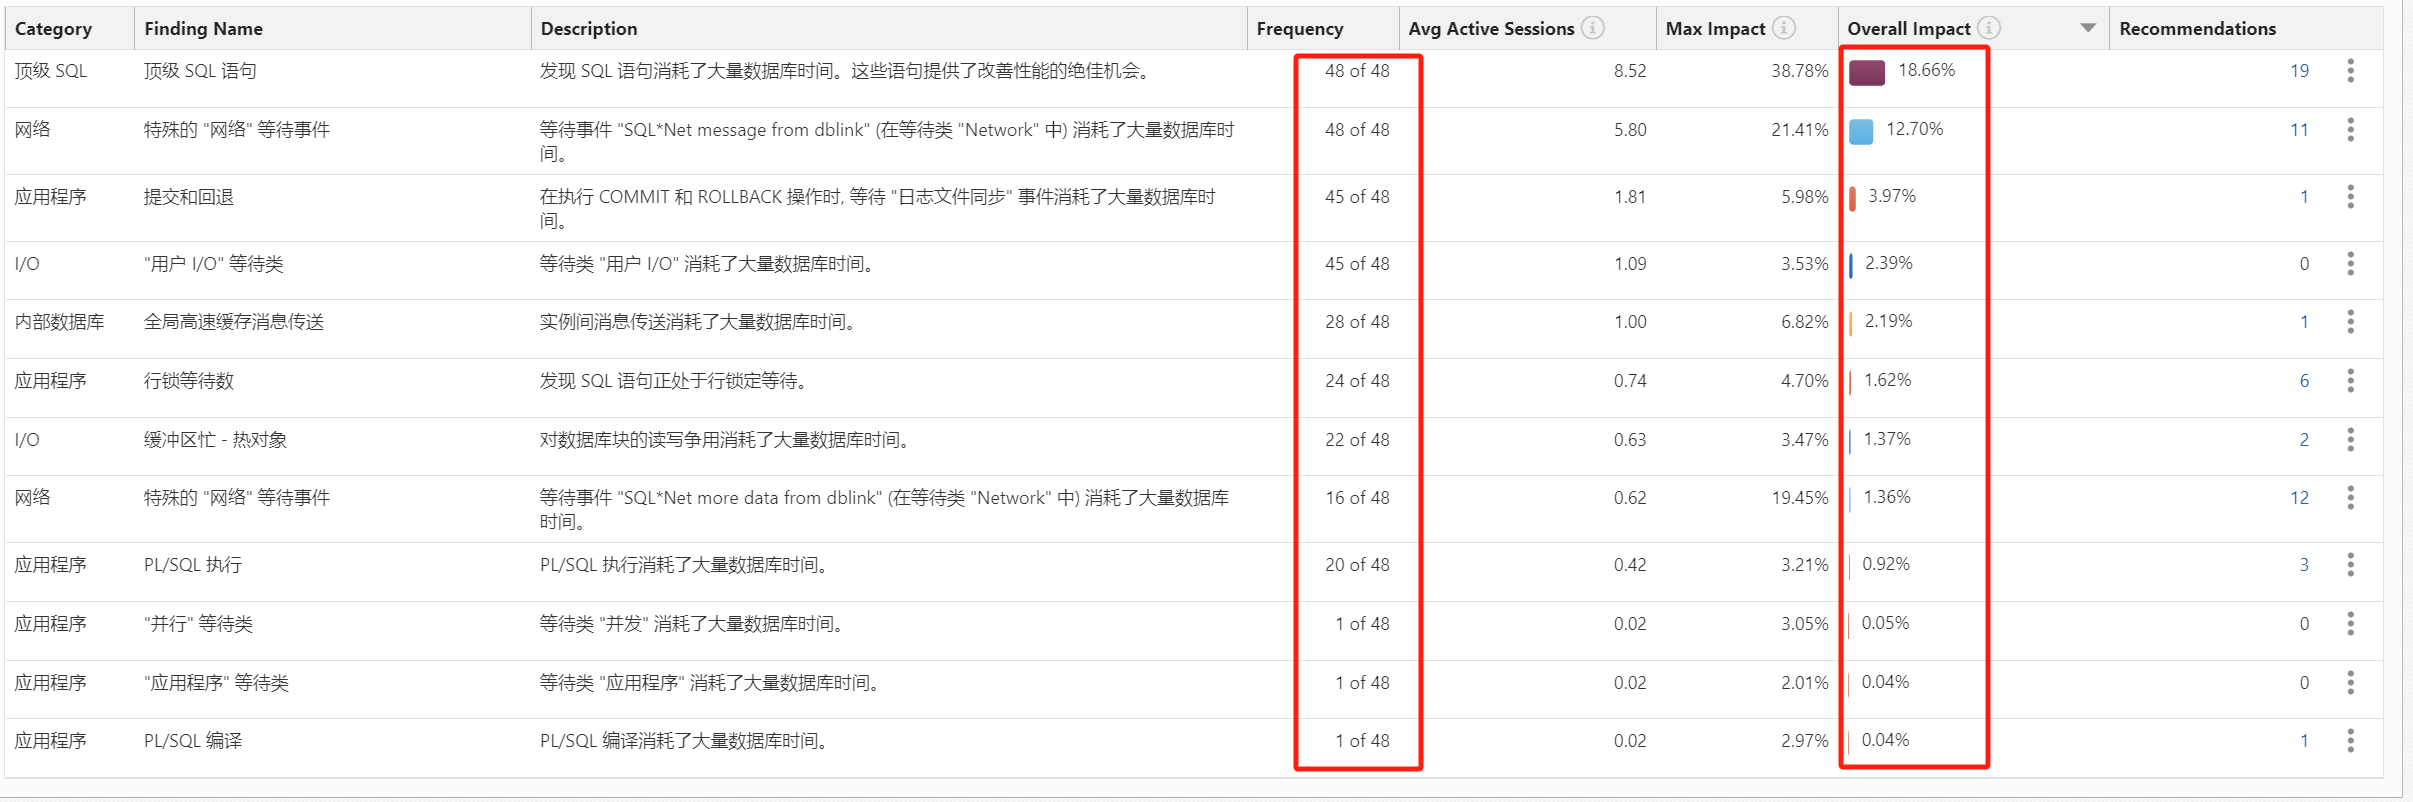This screenshot has height=802, width=2413.
Task: Click the 内部数据库 category cell
Action: pyautogui.click(x=59, y=322)
